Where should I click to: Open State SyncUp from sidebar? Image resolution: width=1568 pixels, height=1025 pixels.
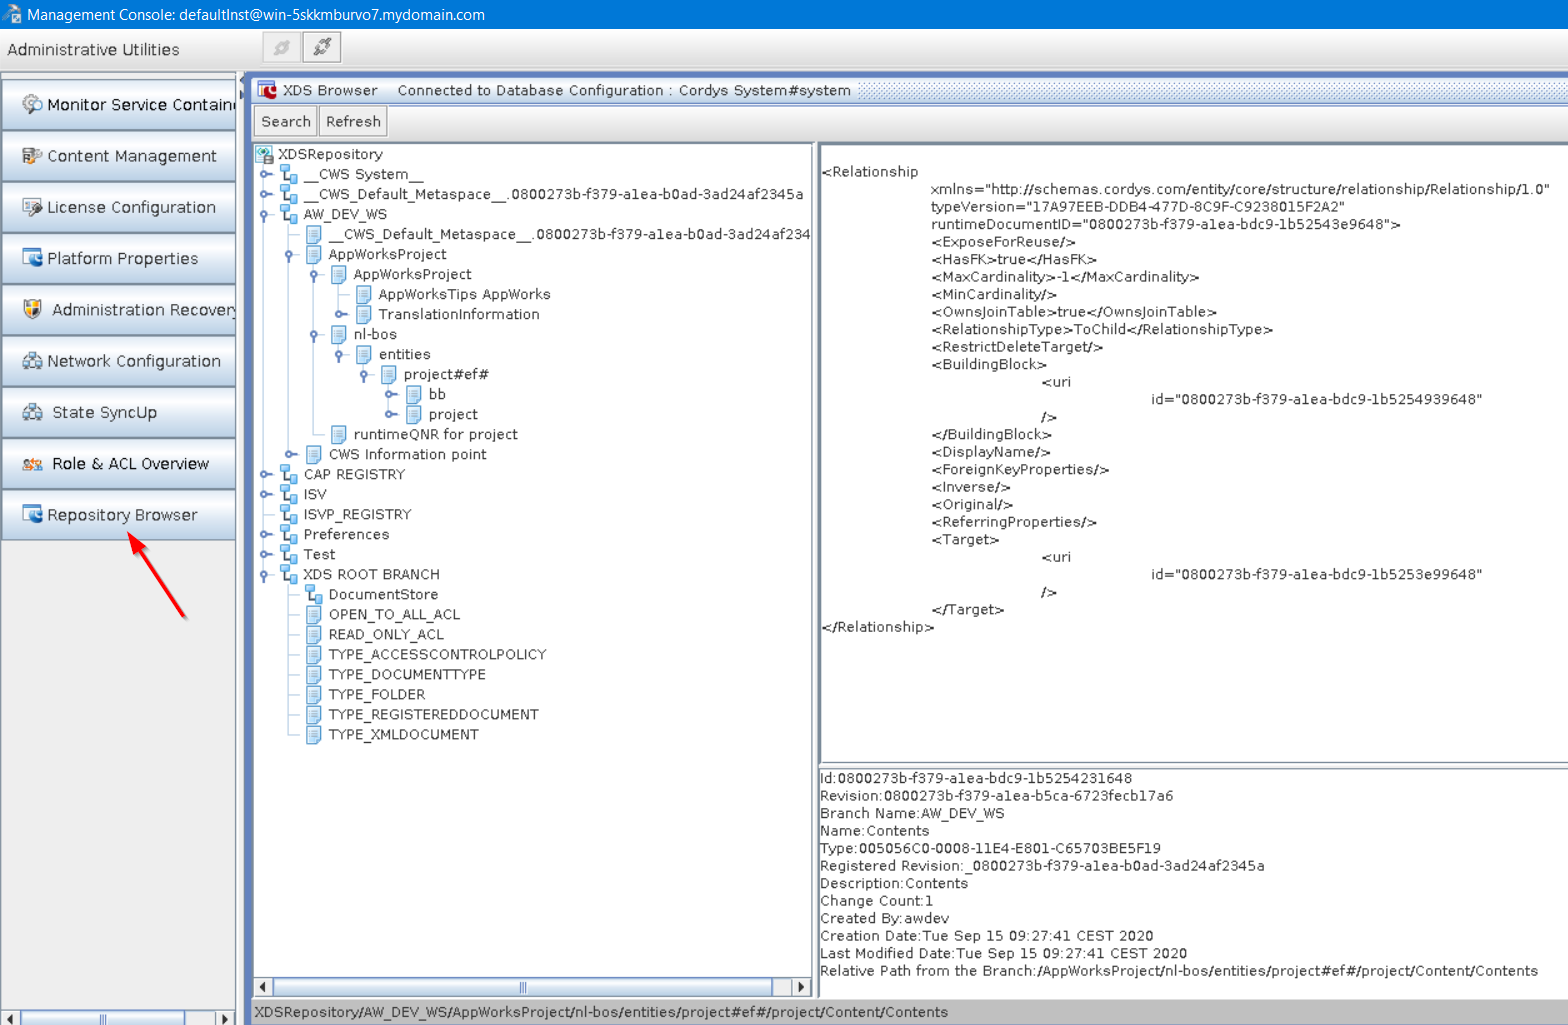point(118,412)
